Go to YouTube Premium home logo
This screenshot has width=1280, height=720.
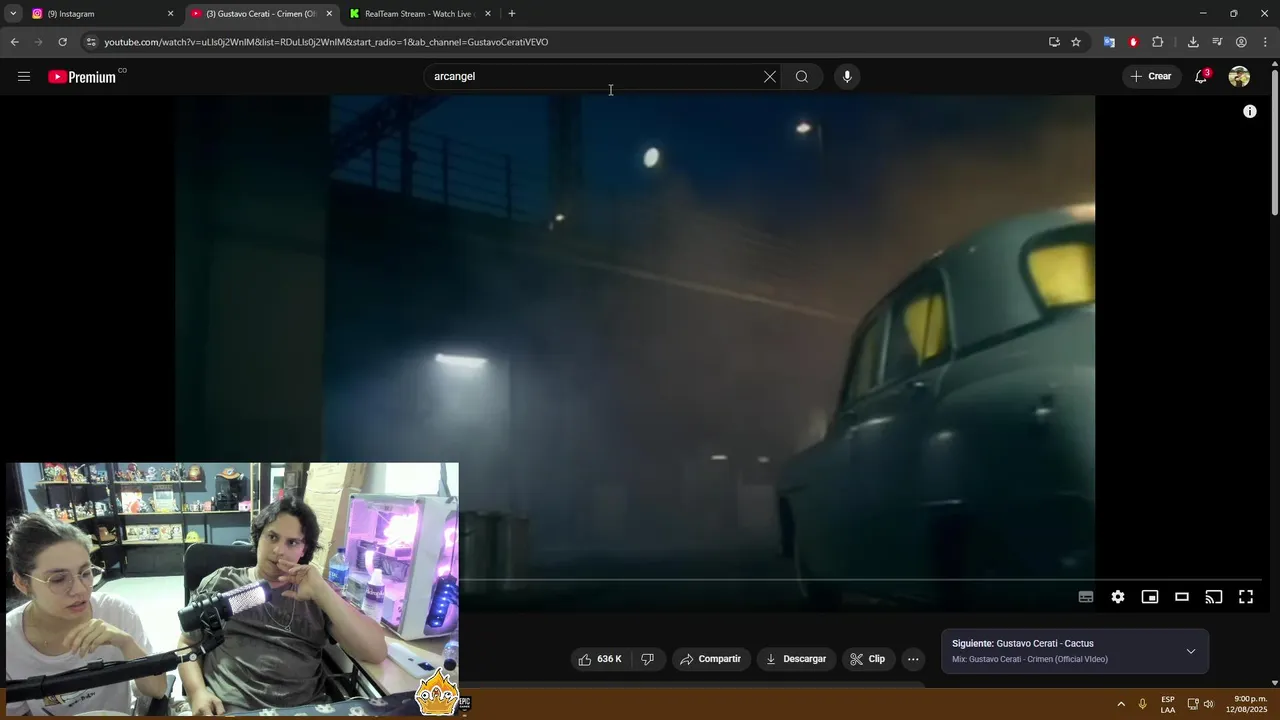click(x=82, y=77)
